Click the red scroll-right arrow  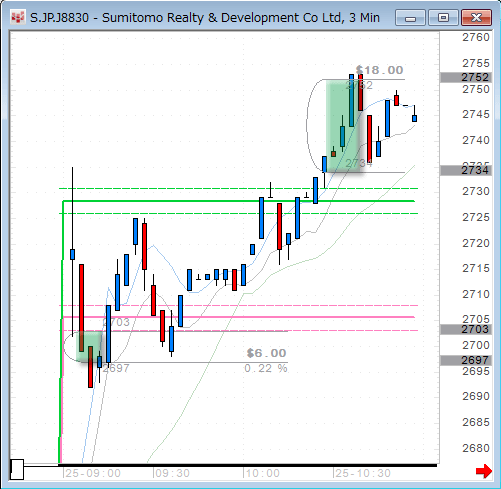(x=484, y=471)
